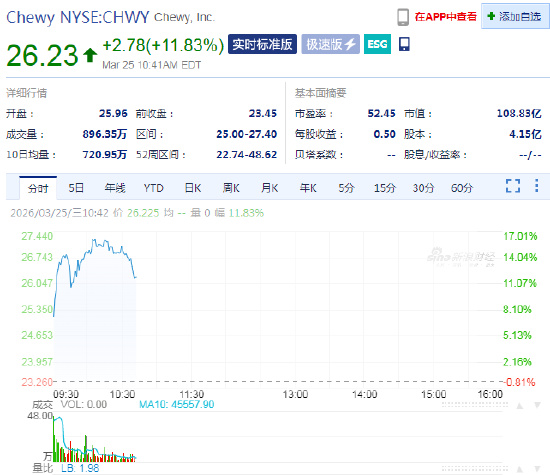Select the 月K chart tab
Screen dimensions: 550x475
tap(269, 188)
